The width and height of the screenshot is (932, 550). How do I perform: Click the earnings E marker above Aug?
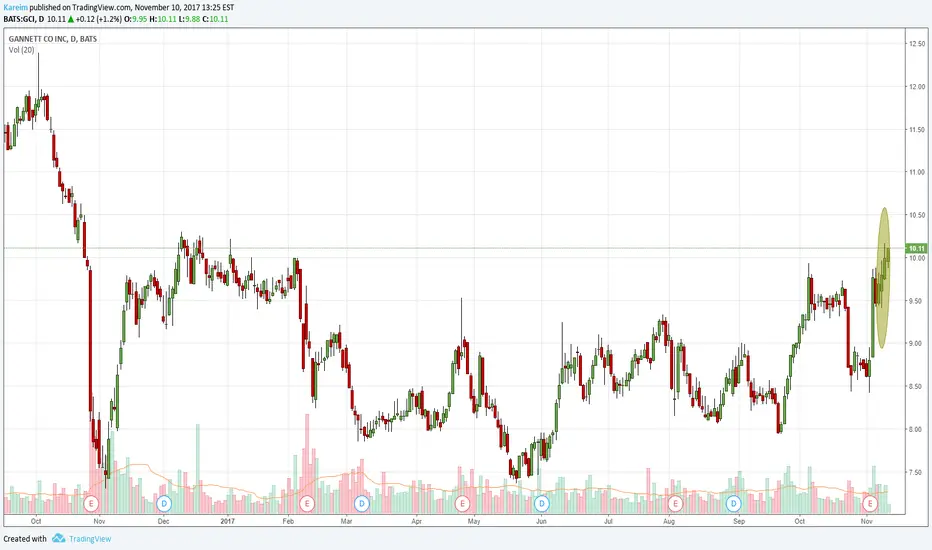tap(675, 504)
